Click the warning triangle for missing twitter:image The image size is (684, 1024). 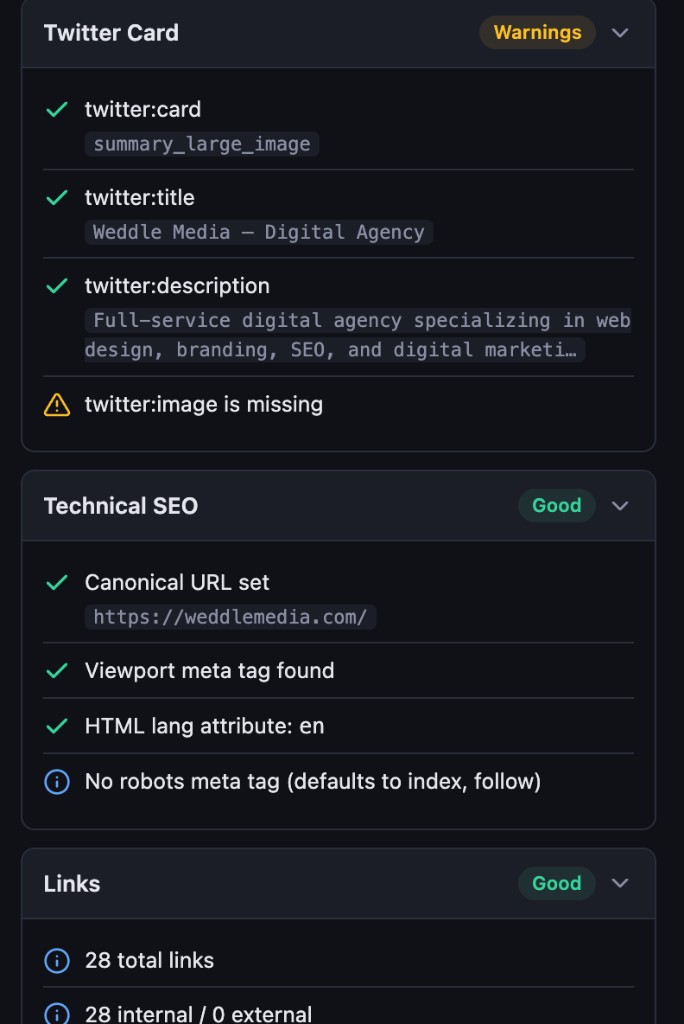click(x=57, y=404)
